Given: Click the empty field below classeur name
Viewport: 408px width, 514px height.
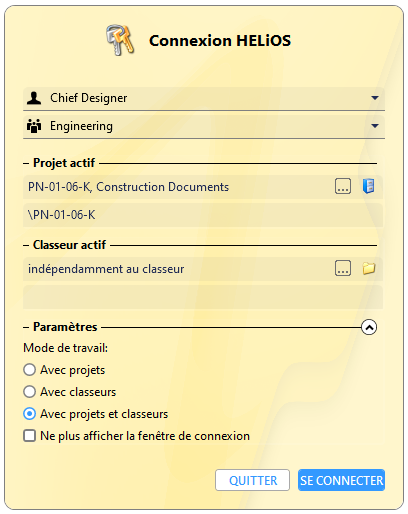Looking at the screenshot, I should [203, 297].
